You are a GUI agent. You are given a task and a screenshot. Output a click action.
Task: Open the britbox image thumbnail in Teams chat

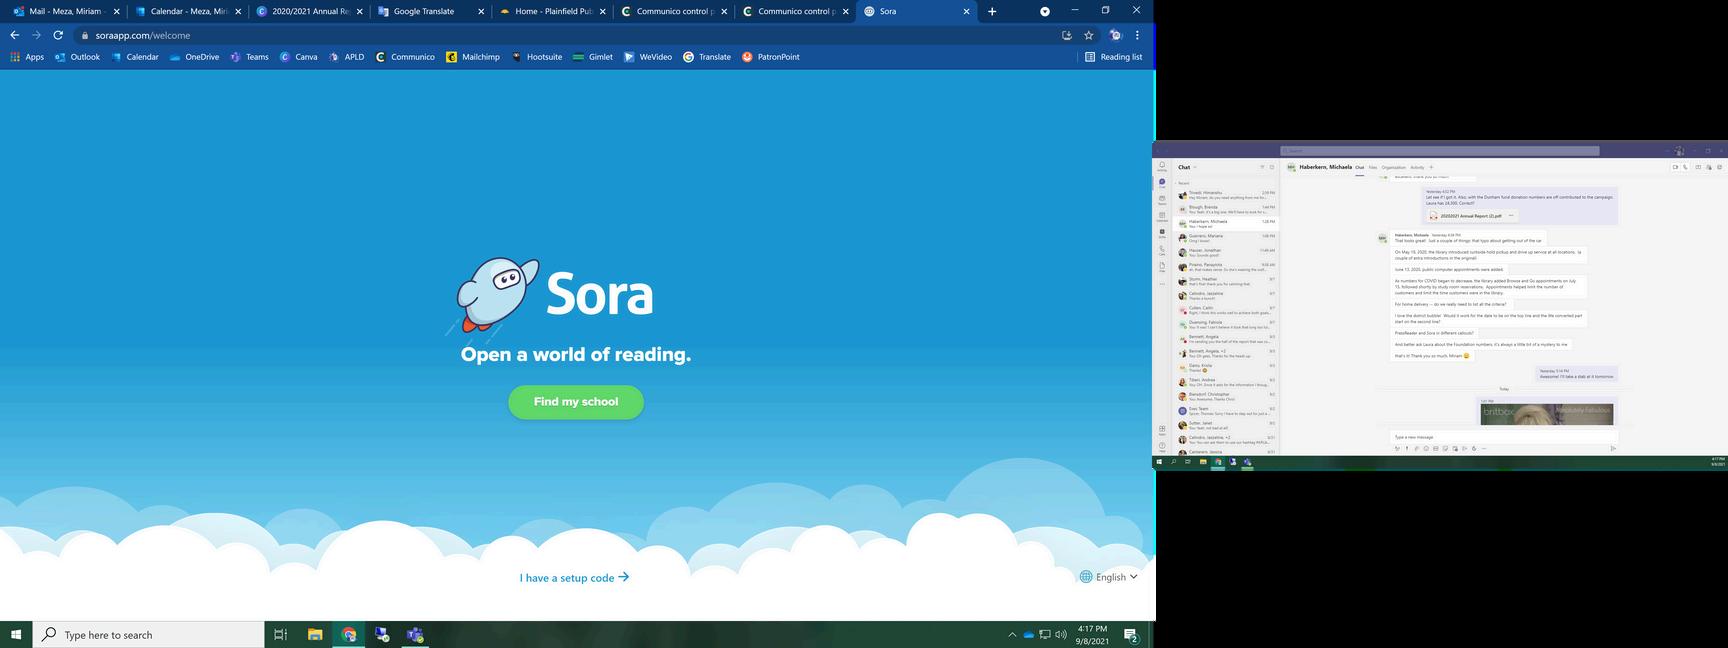pyautogui.click(x=1546, y=413)
